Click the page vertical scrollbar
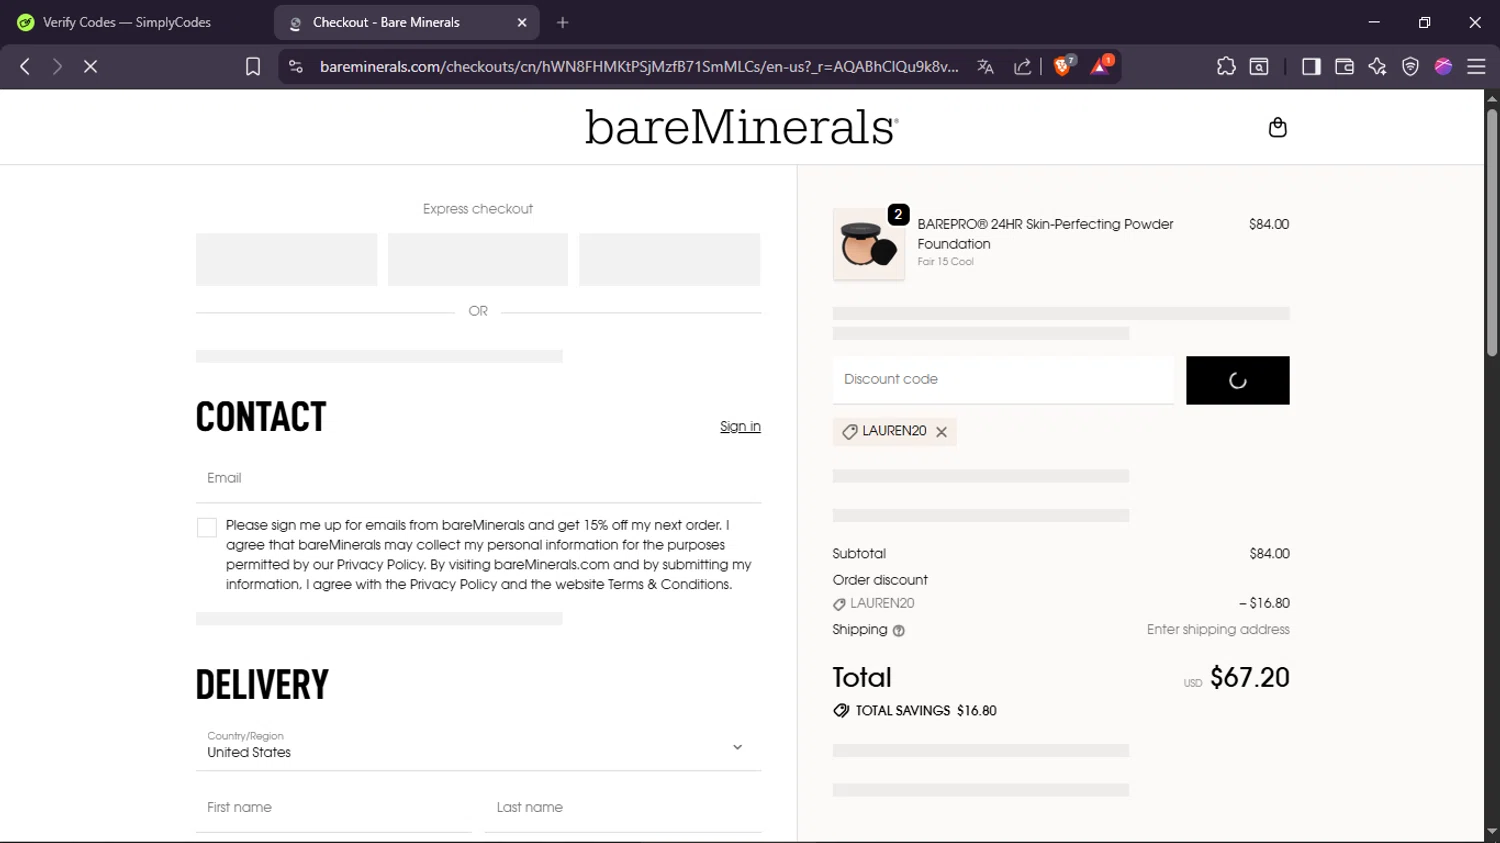This screenshot has height=843, width=1500. [x=1492, y=232]
